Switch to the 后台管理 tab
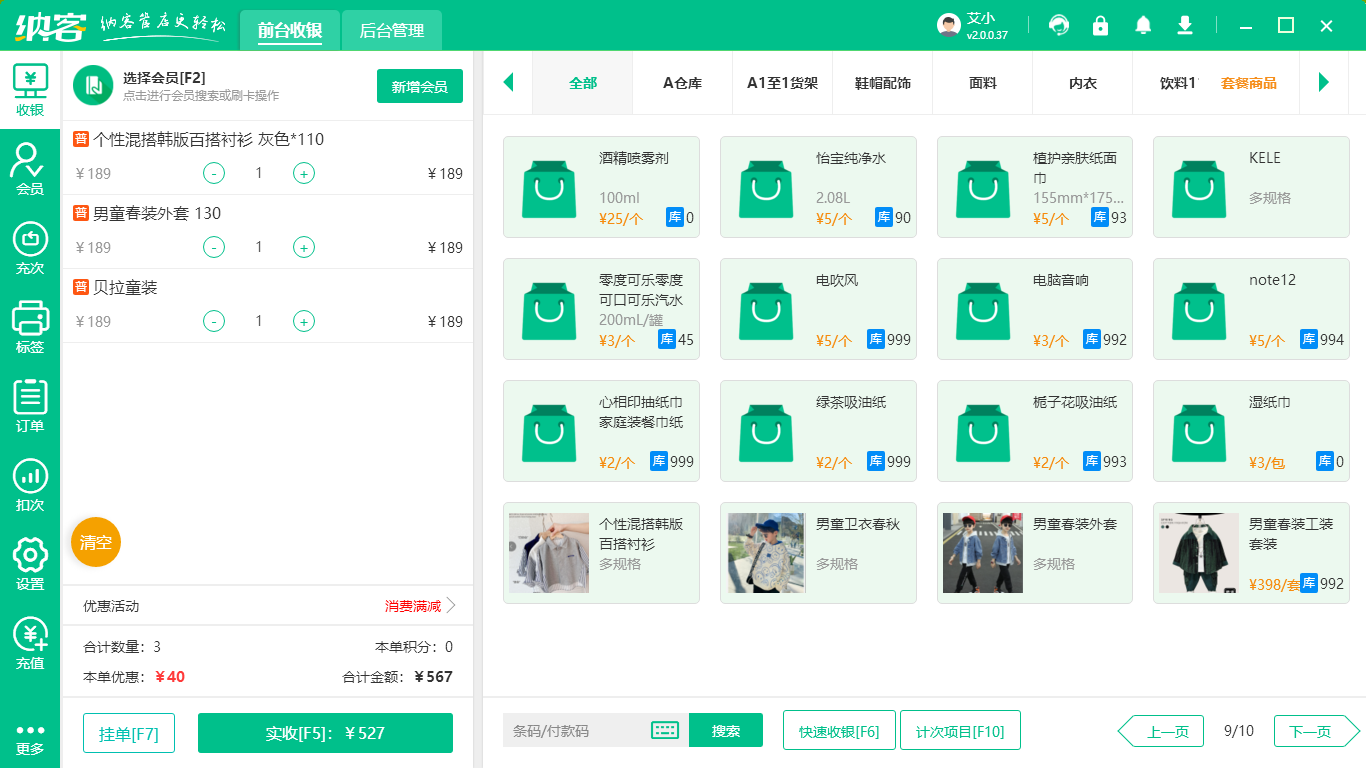This screenshot has width=1366, height=768. [392, 30]
